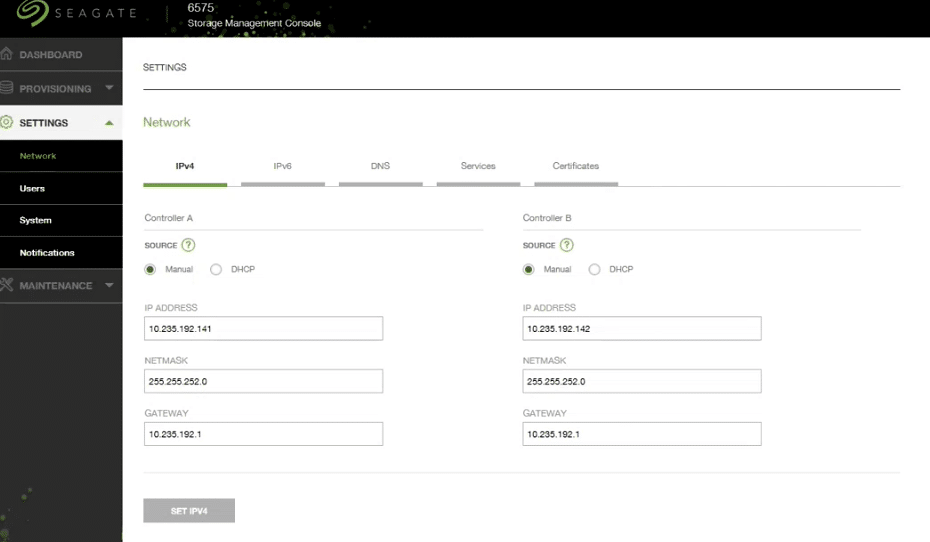This screenshot has height=542, width=930.
Task: Open Users under Settings sidebar
Action: click(61, 189)
